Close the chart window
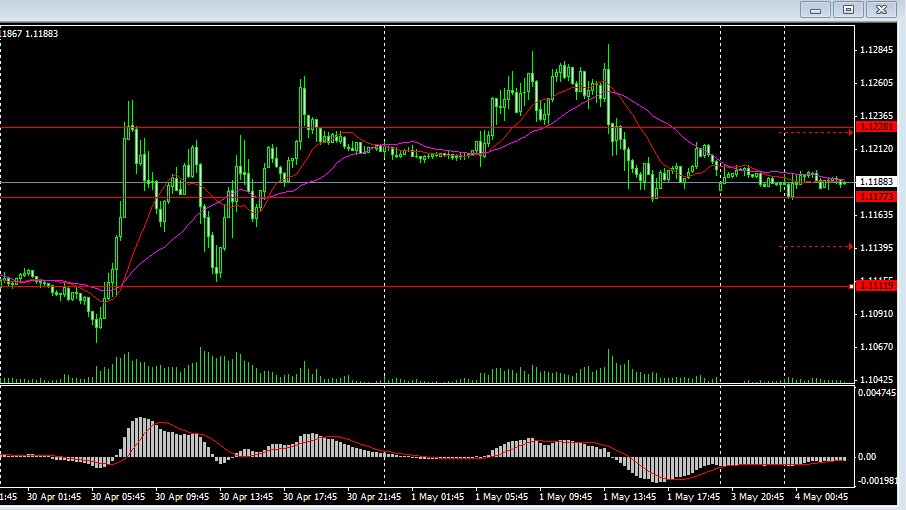 (x=881, y=9)
